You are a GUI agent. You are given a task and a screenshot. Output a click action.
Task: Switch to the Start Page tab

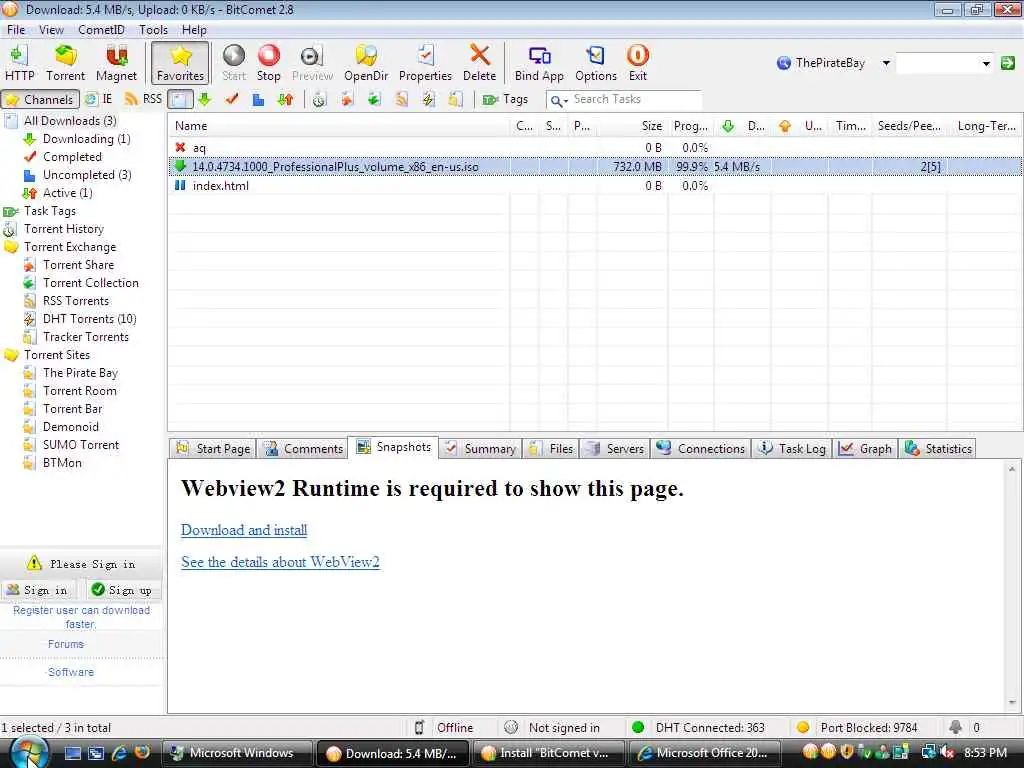click(x=213, y=449)
